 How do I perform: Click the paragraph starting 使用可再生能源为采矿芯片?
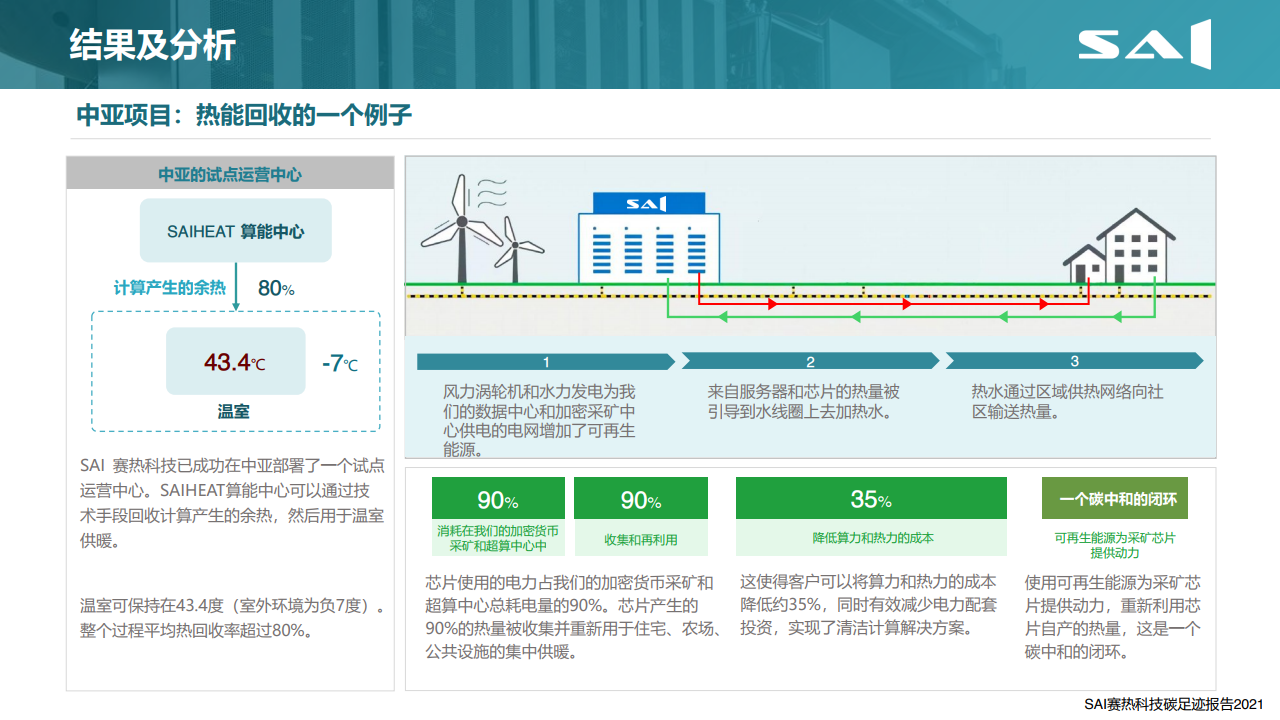[x=1113, y=617]
